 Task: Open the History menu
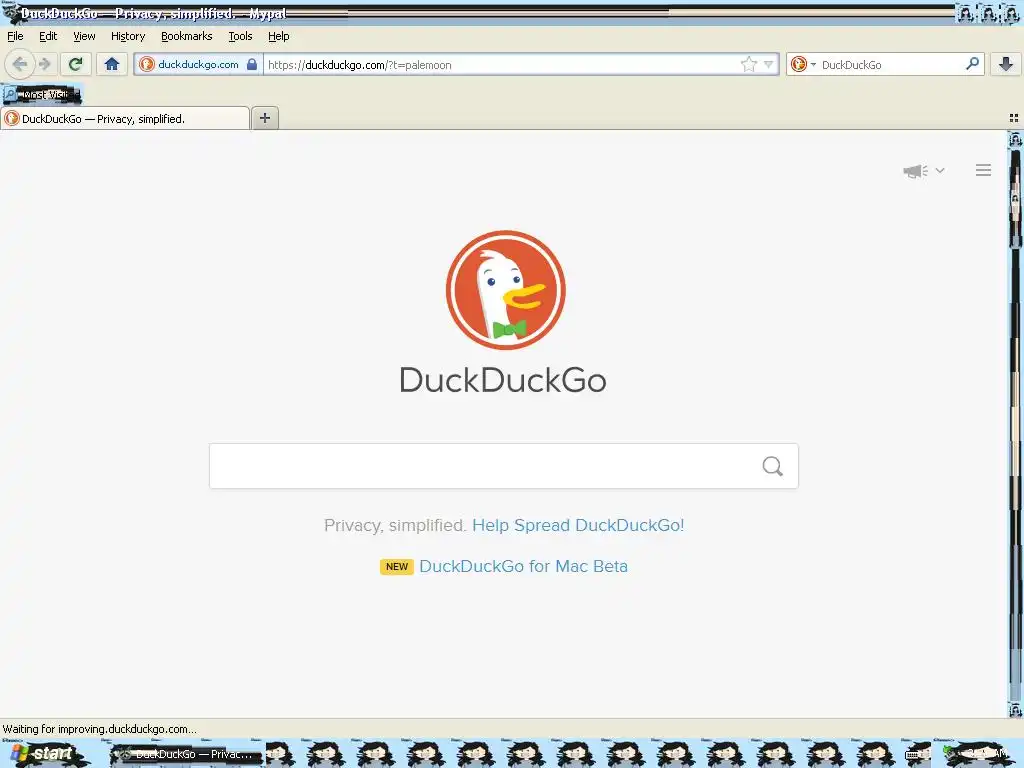[127, 36]
